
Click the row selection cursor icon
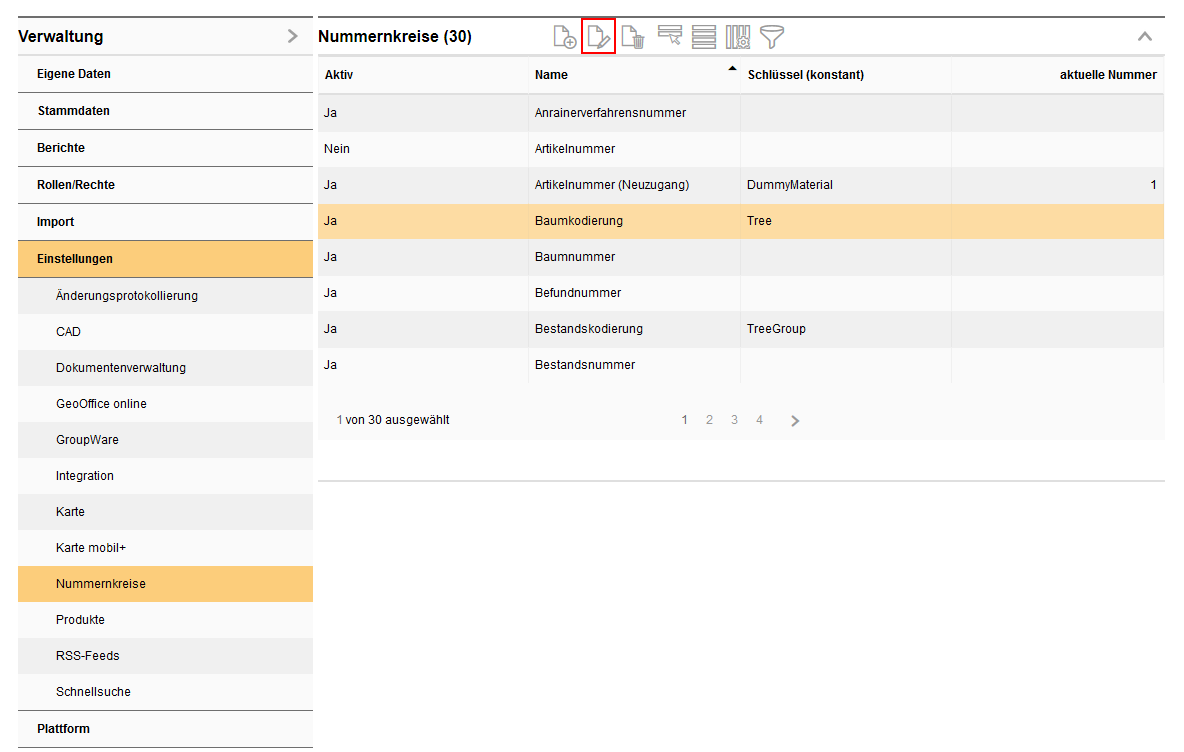coord(669,37)
